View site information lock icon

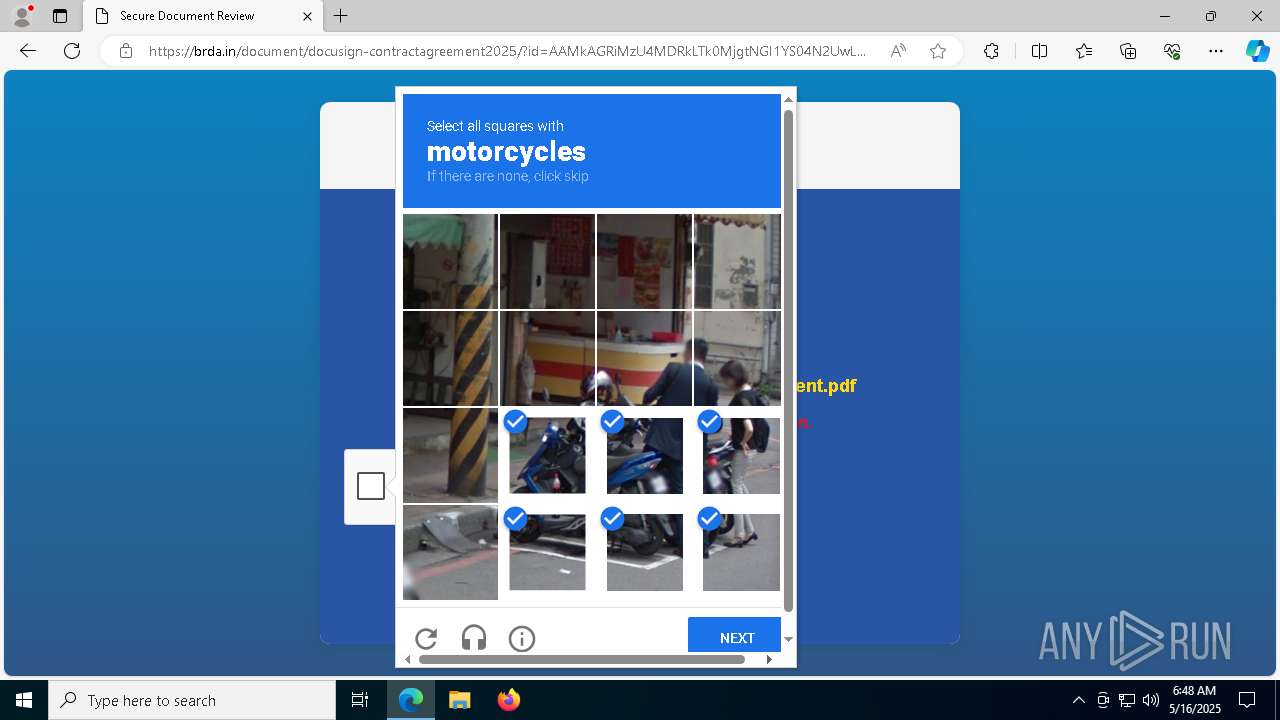pos(126,51)
